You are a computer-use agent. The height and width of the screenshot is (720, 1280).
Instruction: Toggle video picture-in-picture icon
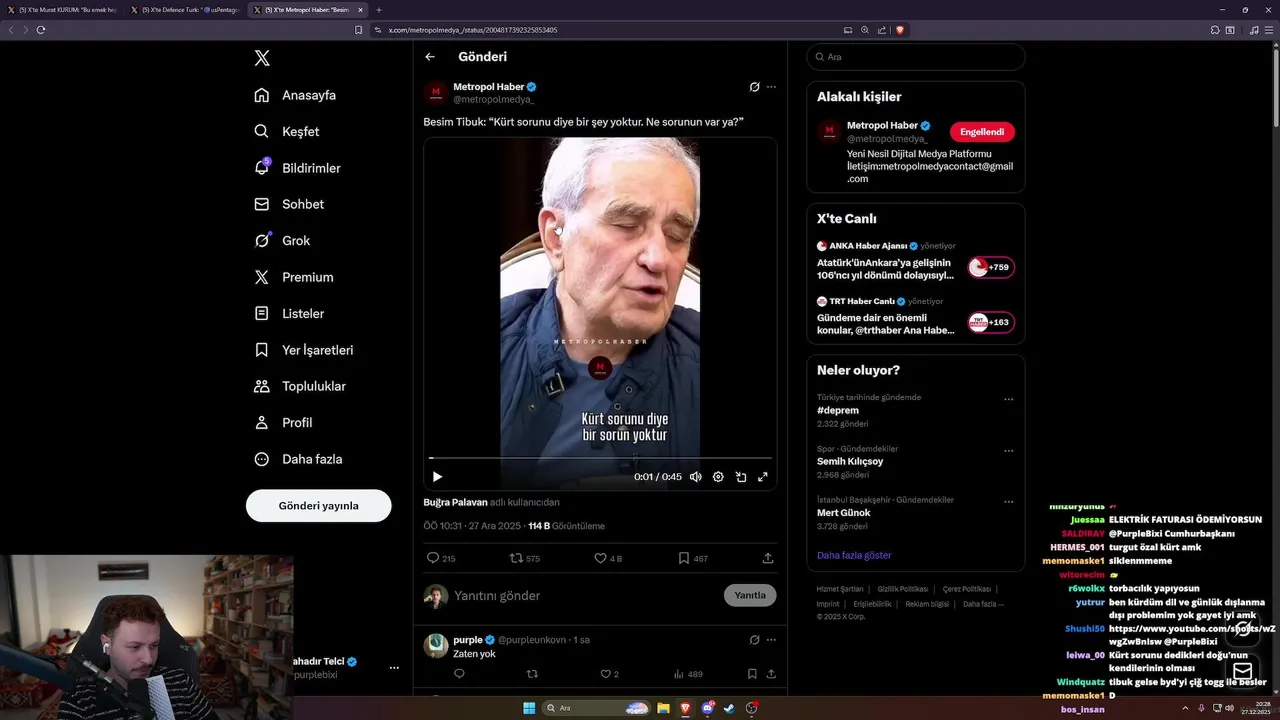click(x=741, y=477)
